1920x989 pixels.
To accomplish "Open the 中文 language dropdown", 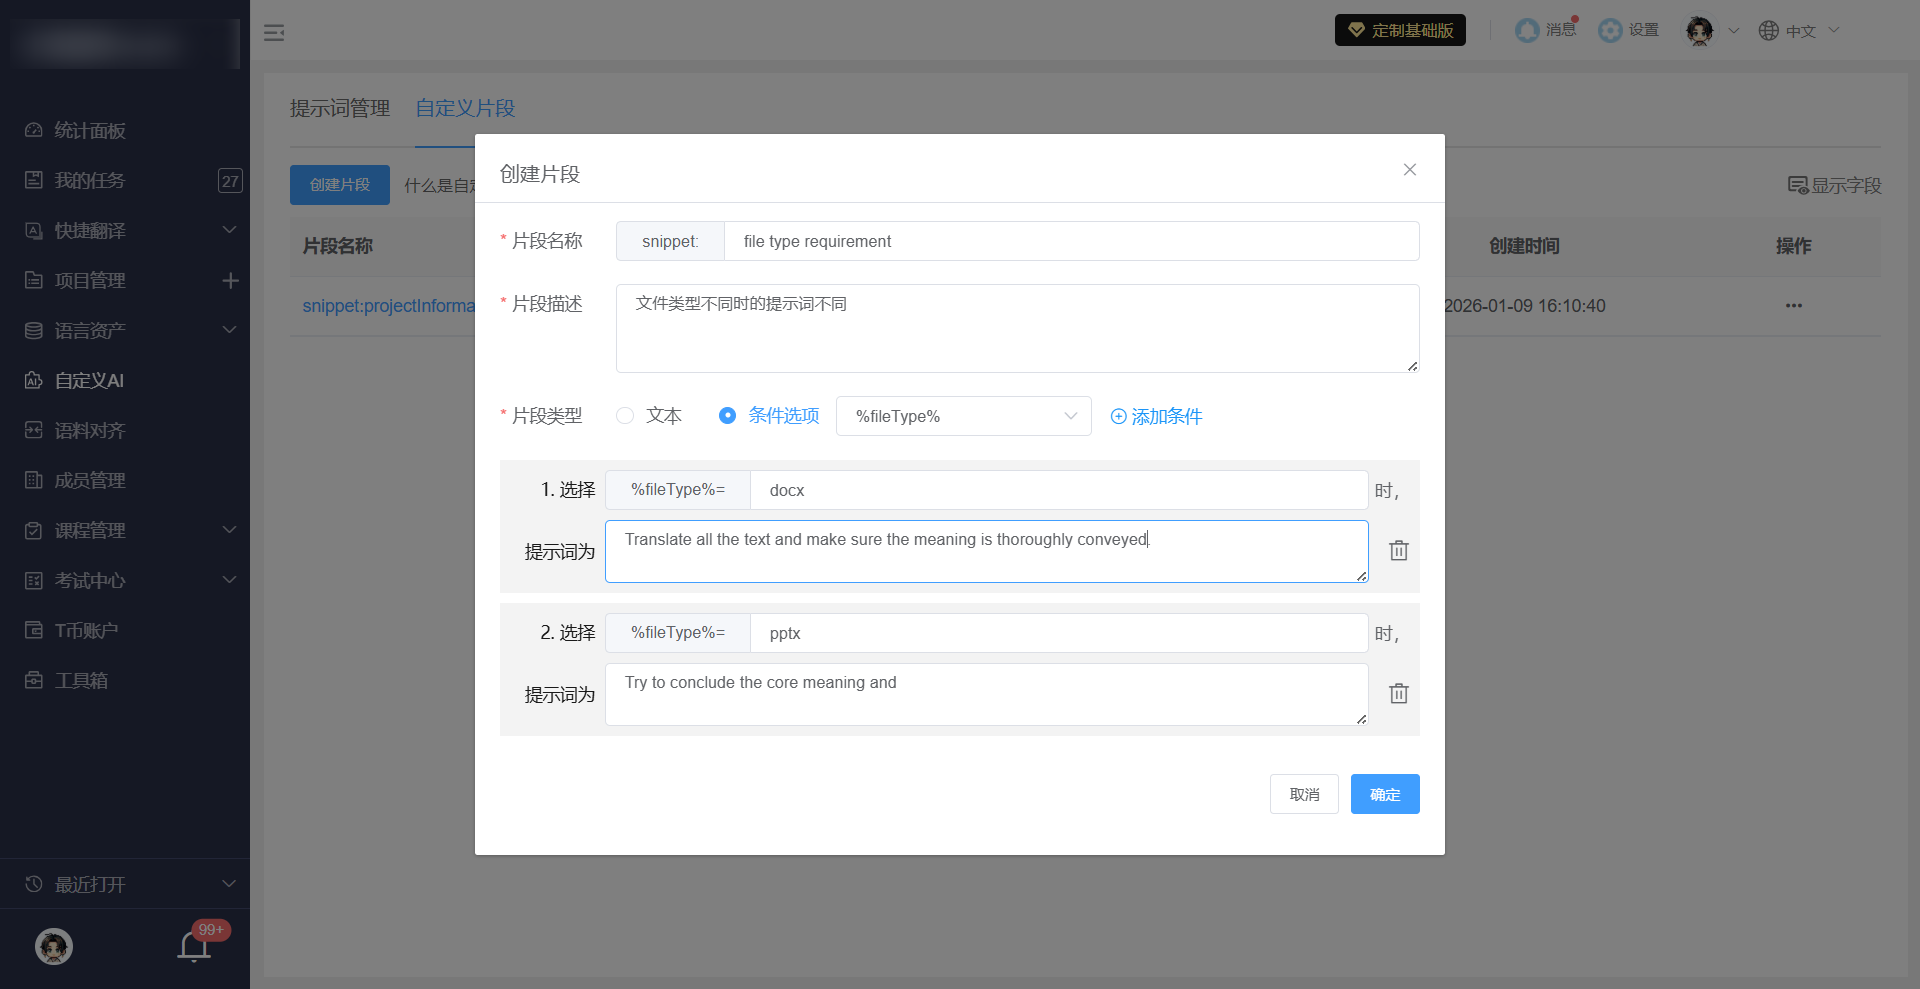I will (x=1799, y=31).
